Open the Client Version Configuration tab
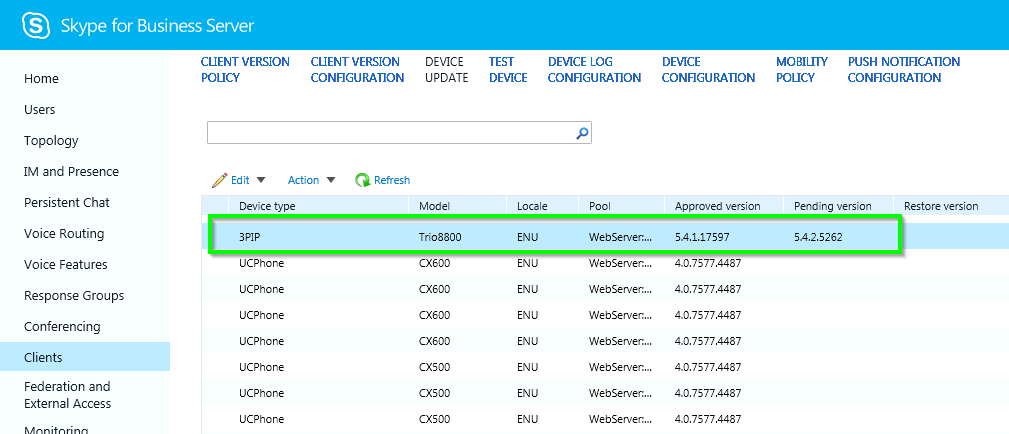Image resolution: width=1009 pixels, height=434 pixels. (x=357, y=70)
